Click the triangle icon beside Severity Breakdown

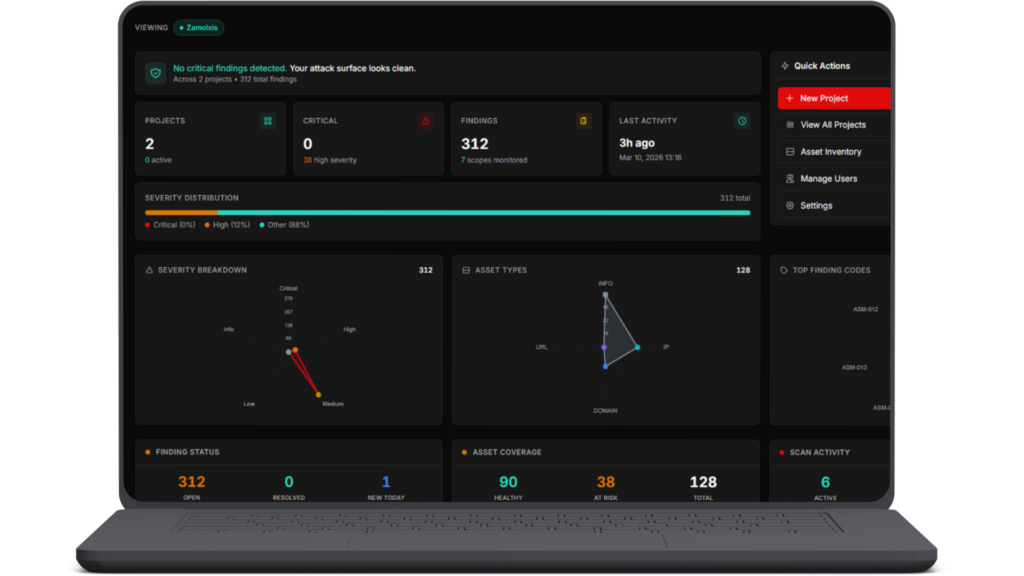(150, 270)
